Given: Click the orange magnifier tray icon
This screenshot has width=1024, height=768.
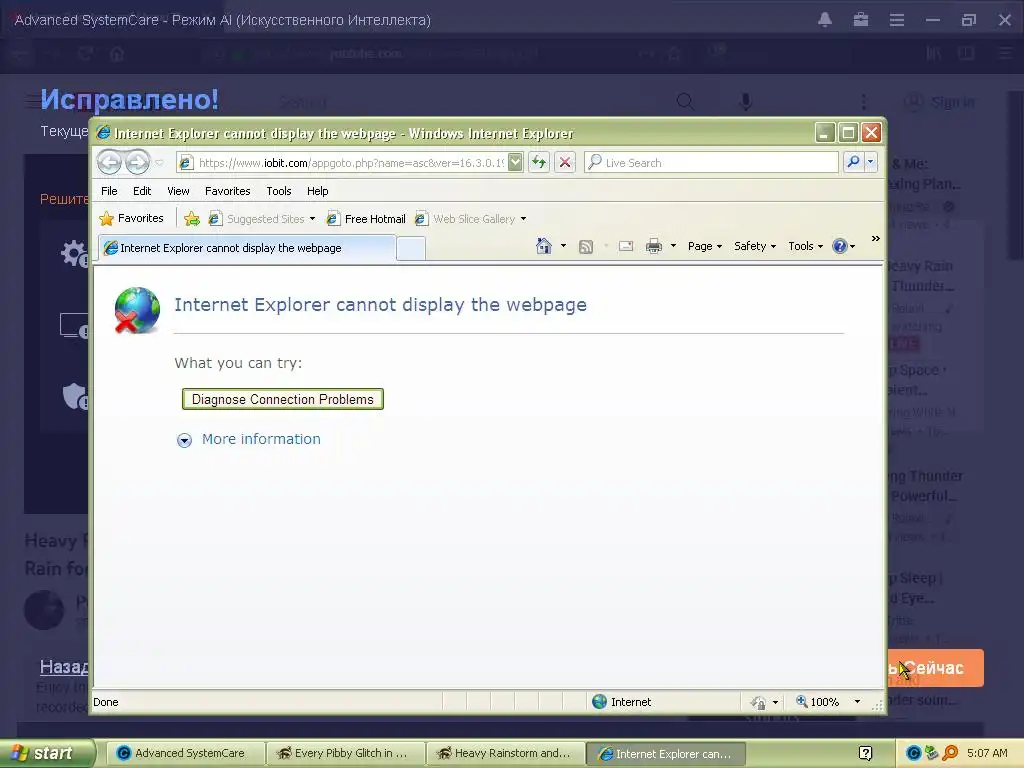Looking at the screenshot, I should click(x=950, y=754).
